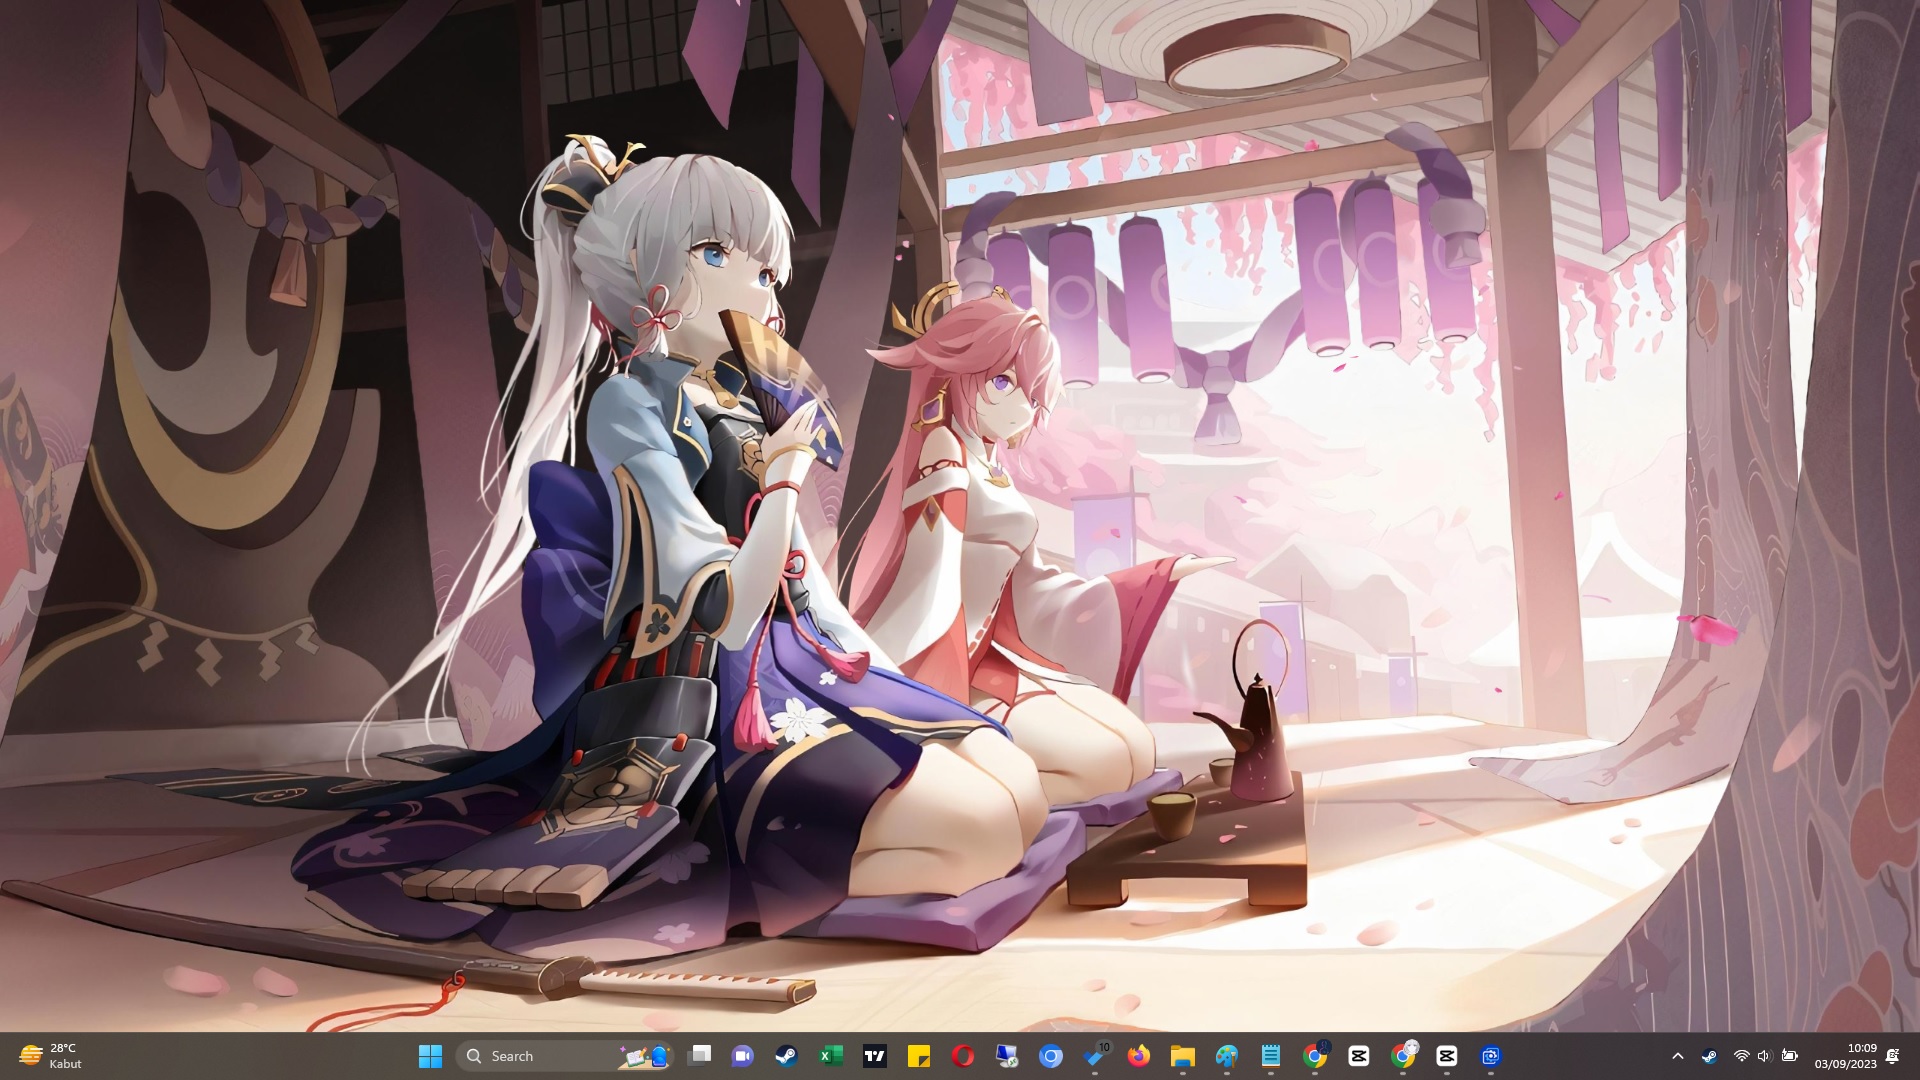Open Microsoft Excel from the taskbar
The image size is (1920, 1080).
pos(831,1056)
